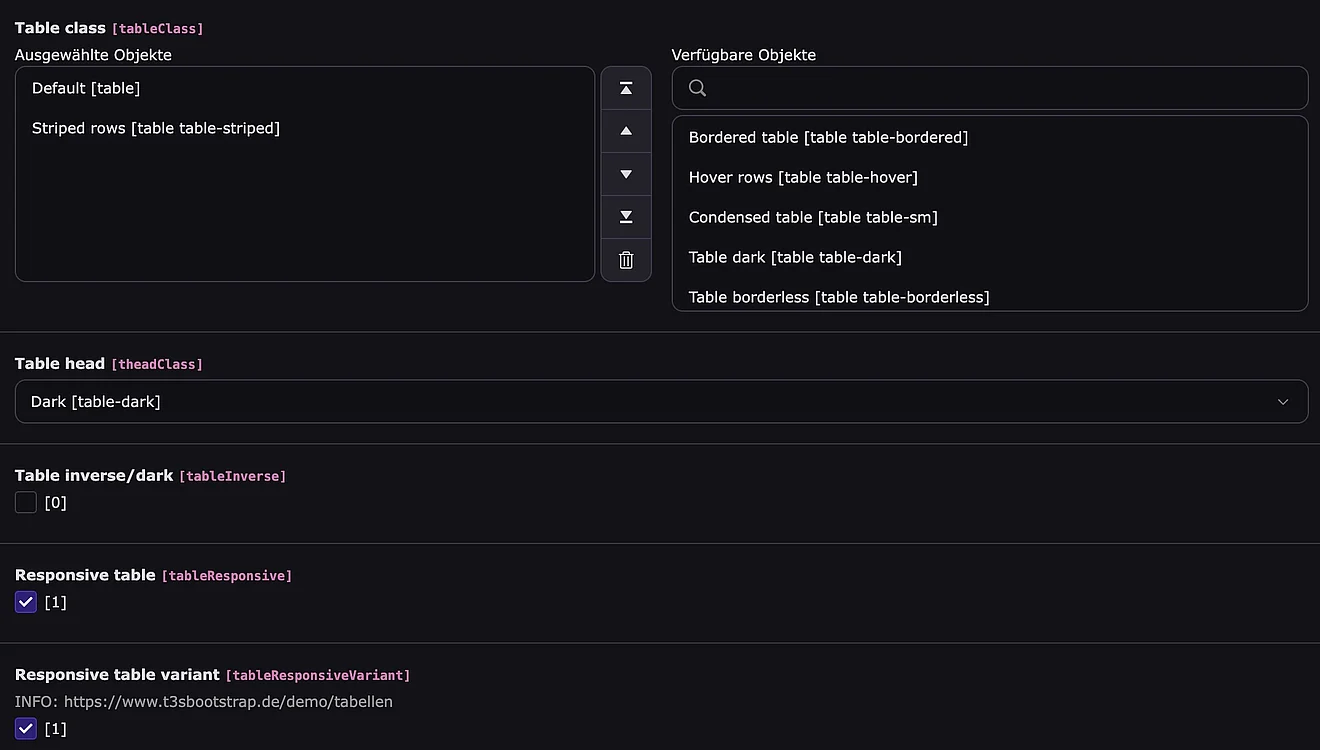The image size is (1320, 750).
Task: Select Table borderless from available list
Action: [x=839, y=297]
